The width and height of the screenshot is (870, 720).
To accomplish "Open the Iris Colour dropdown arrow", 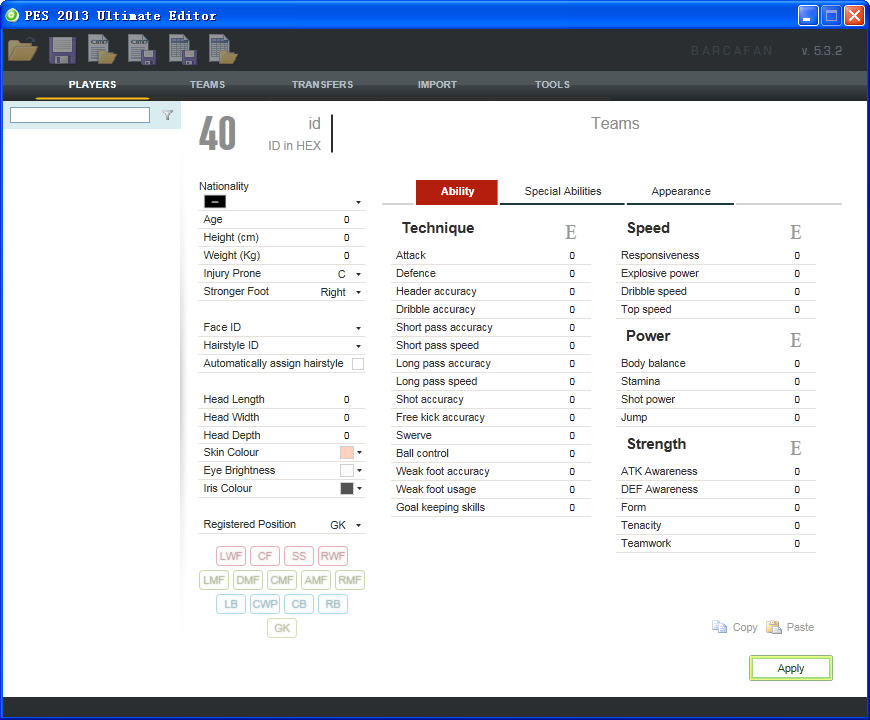I will coord(360,488).
